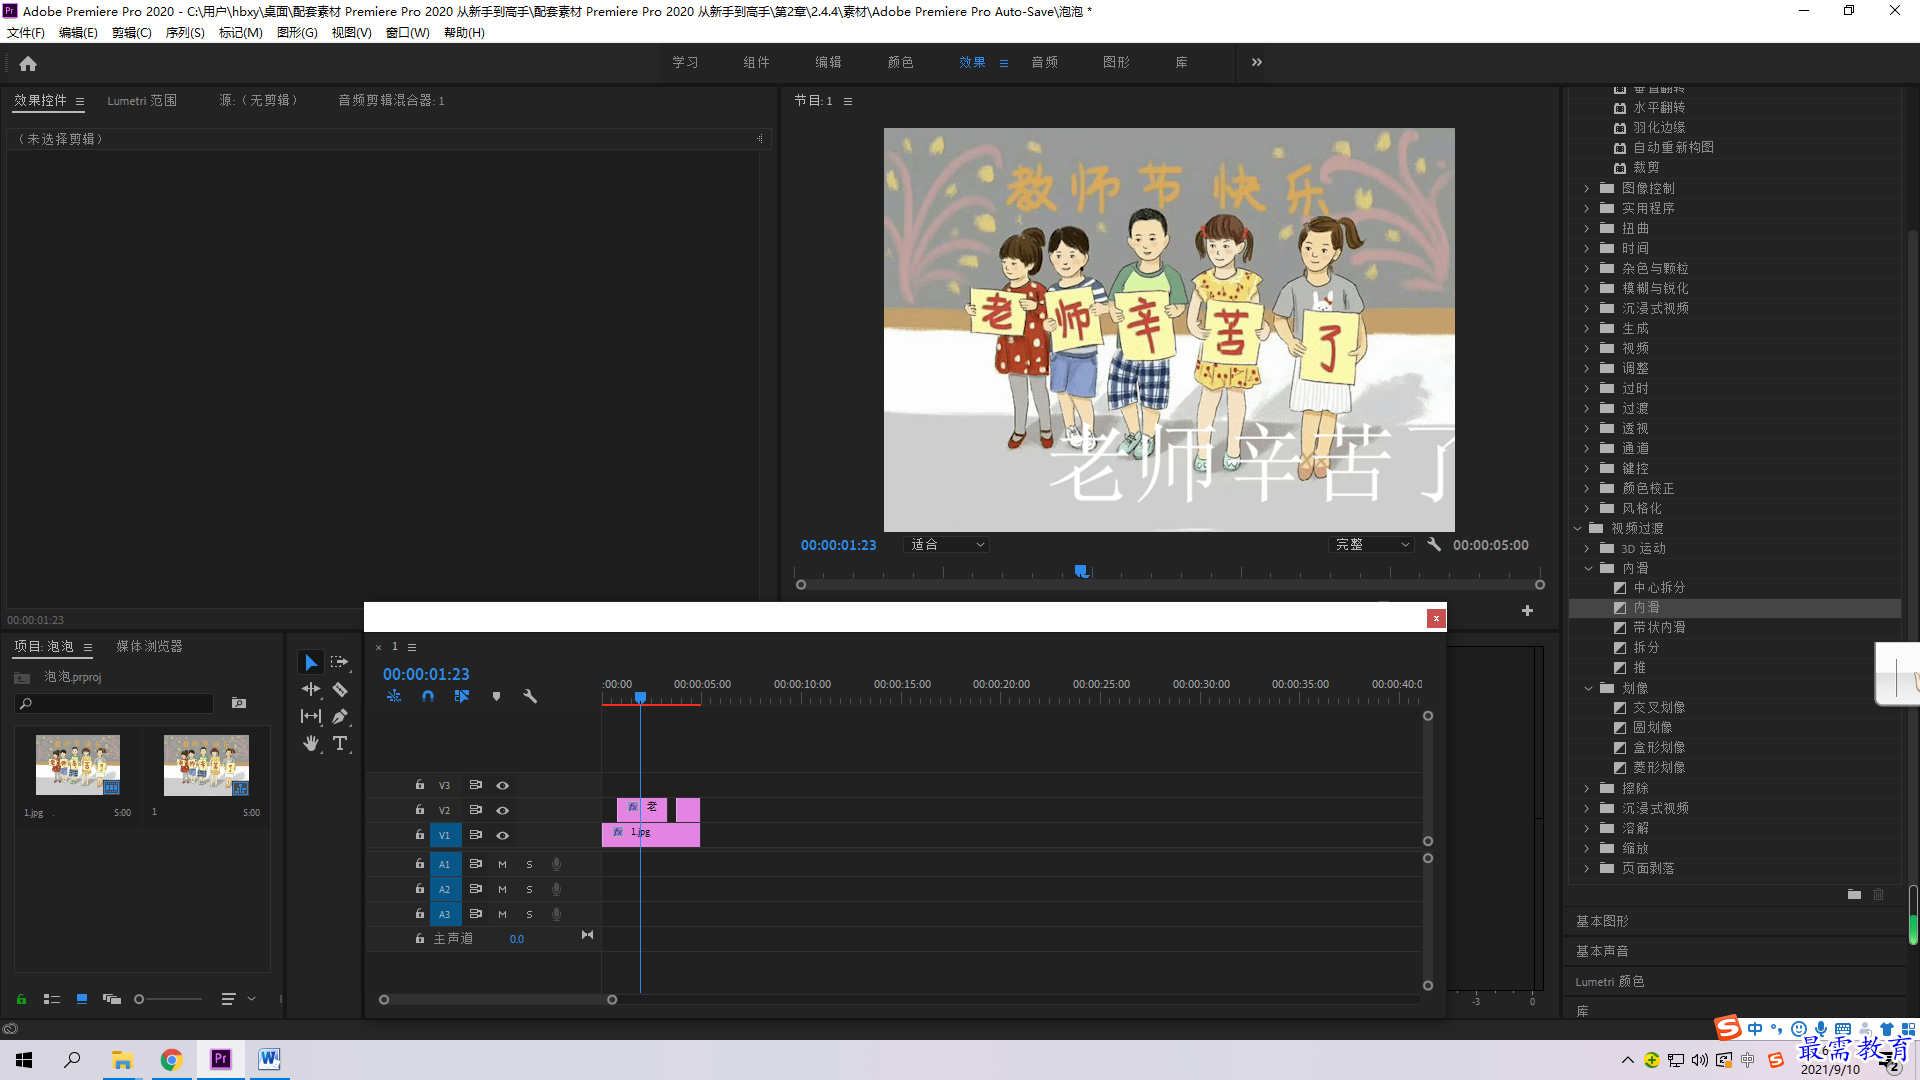The height and width of the screenshot is (1080, 1920).
Task: Add a marker in the timeline
Action: (496, 696)
